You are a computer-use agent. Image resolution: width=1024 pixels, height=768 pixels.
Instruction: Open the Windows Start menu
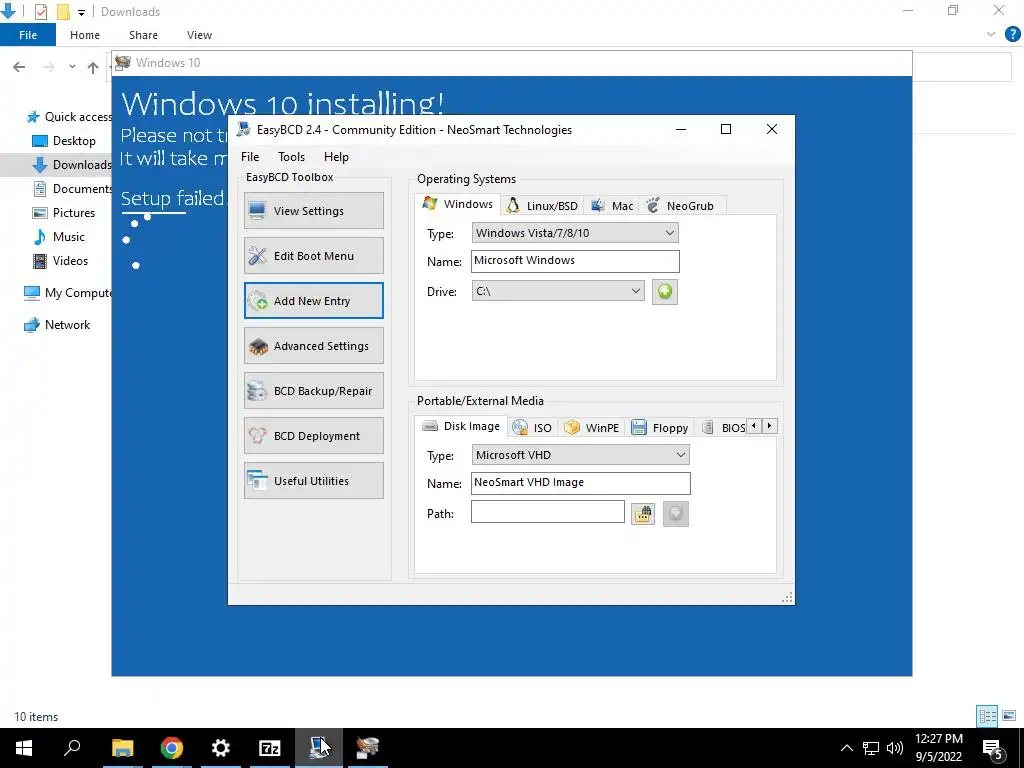tap(24, 748)
